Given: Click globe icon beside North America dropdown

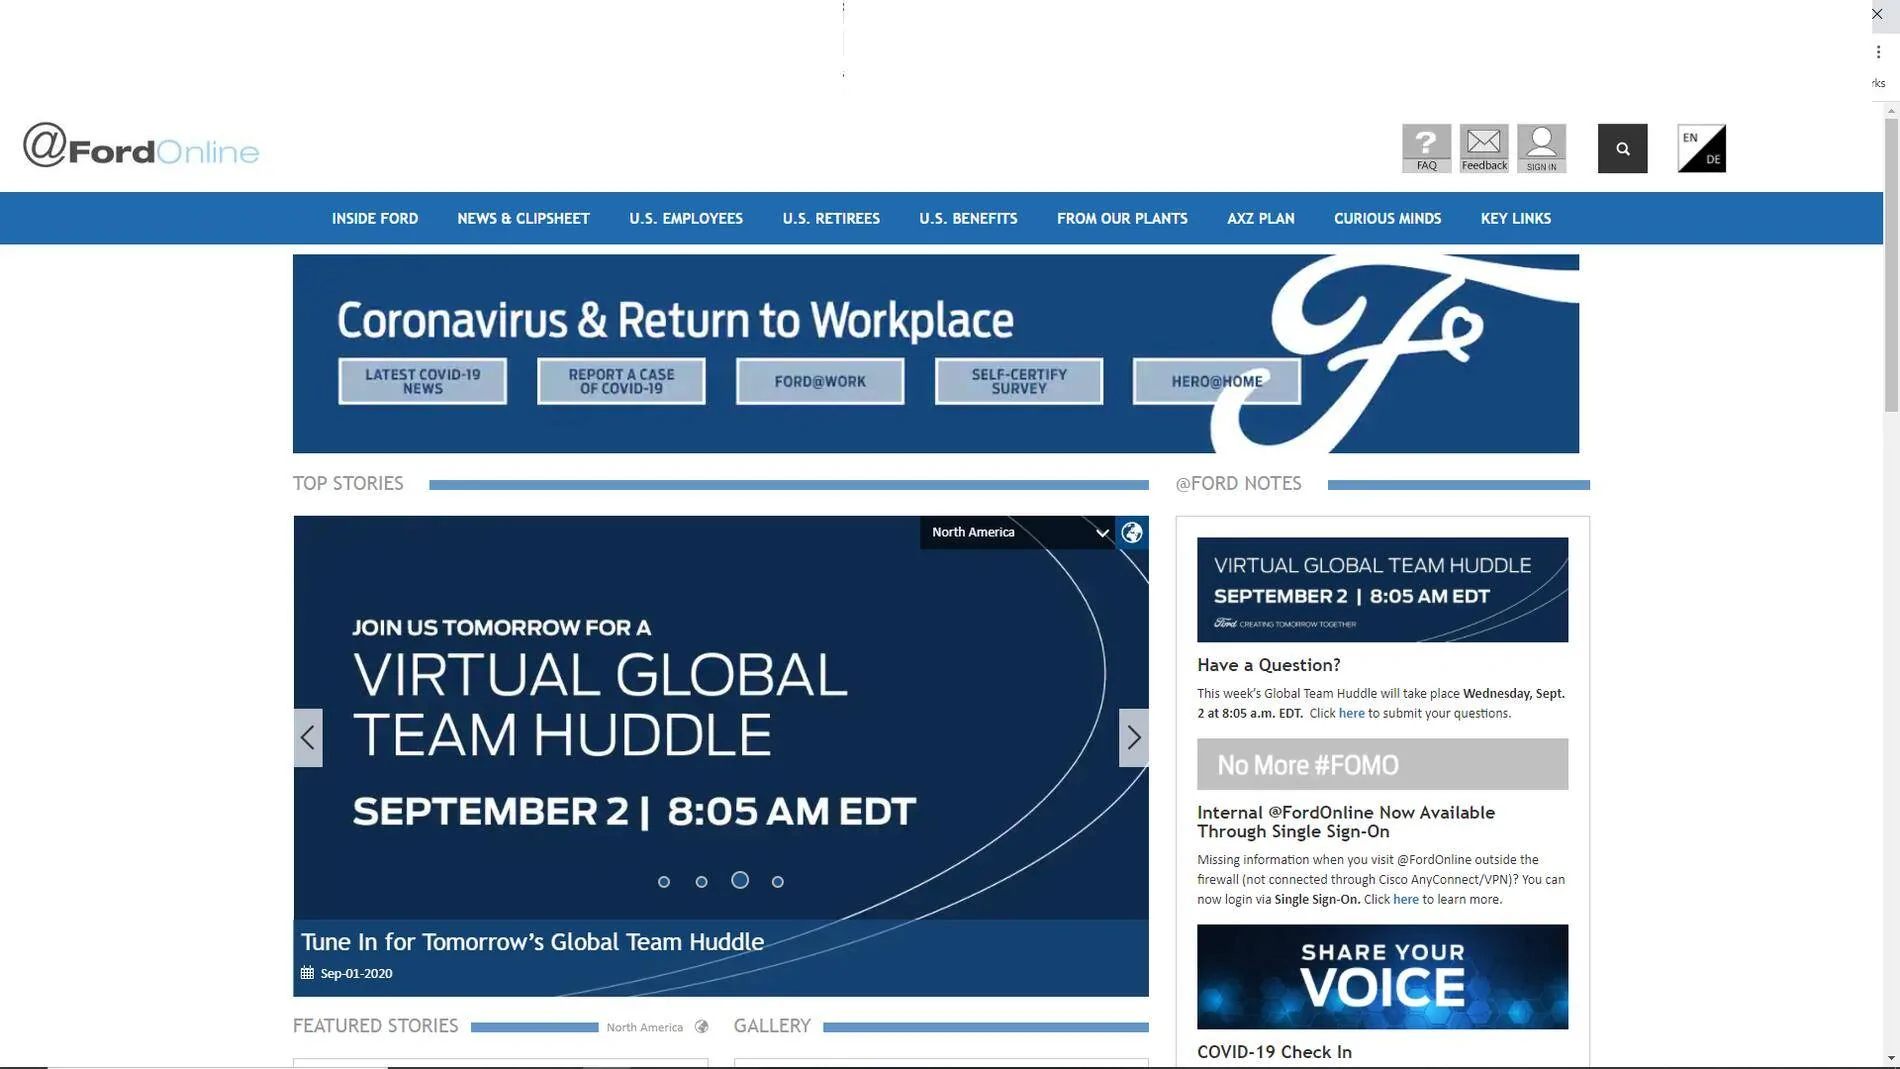Looking at the screenshot, I should [1132, 532].
